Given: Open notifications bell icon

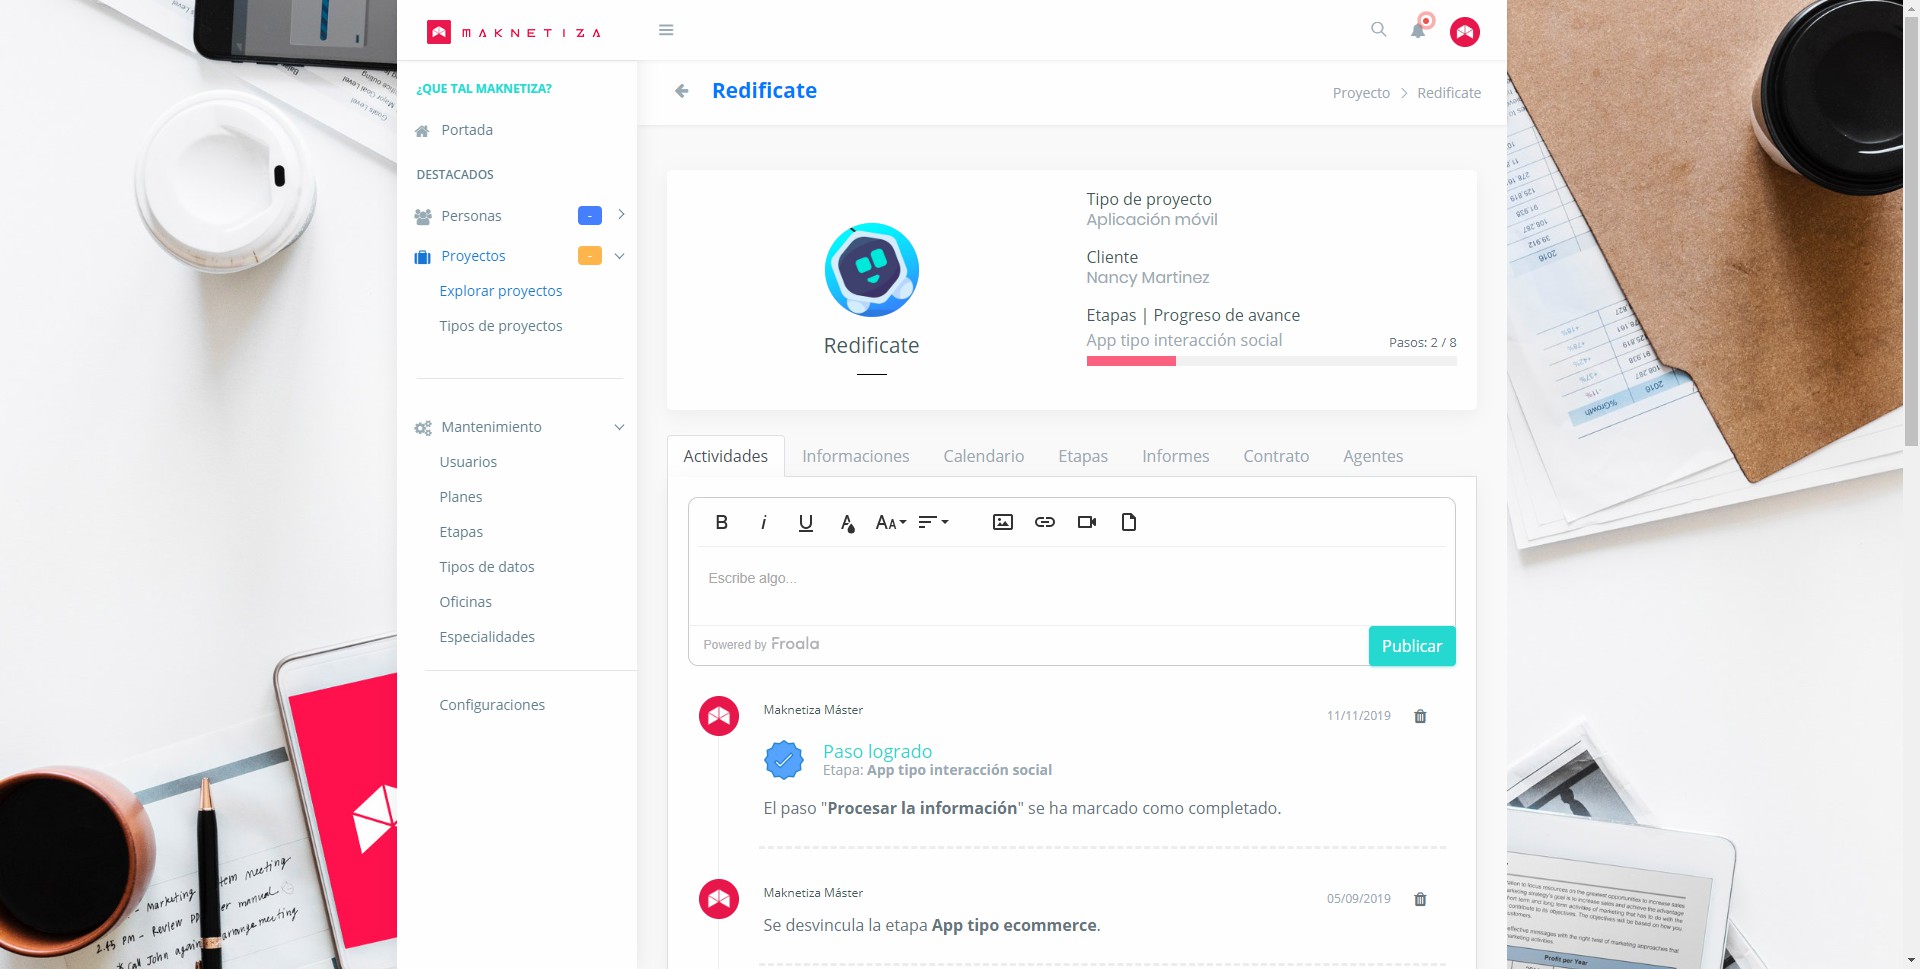Looking at the screenshot, I should coord(1418,30).
